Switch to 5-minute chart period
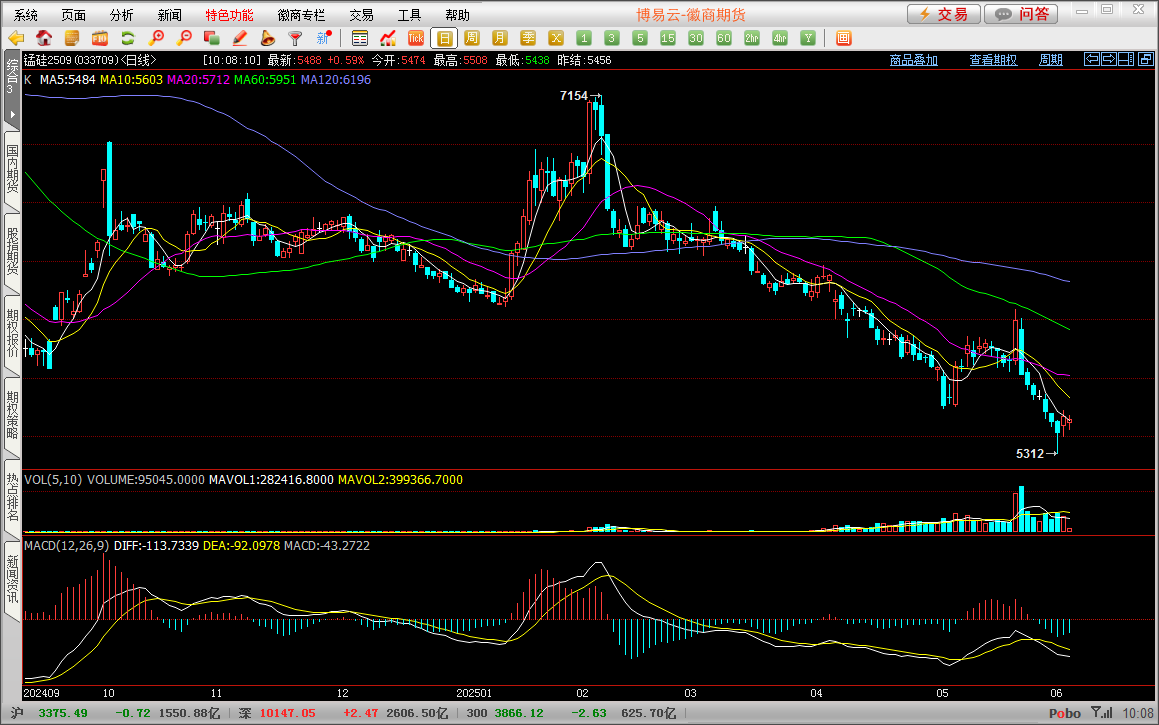This screenshot has width=1159, height=725. [x=640, y=38]
